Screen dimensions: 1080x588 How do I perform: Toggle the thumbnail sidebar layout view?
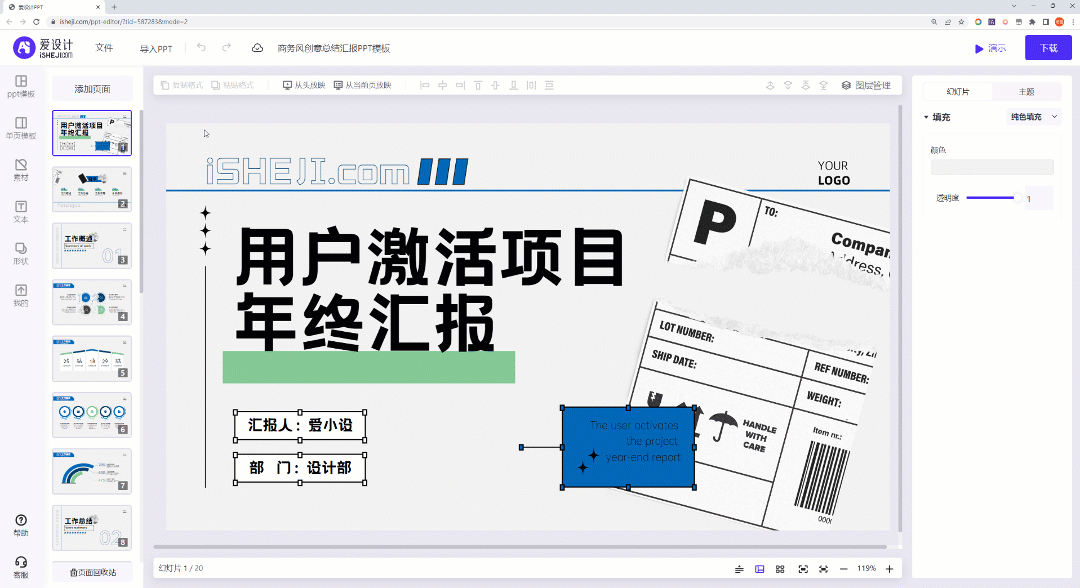[760, 569]
